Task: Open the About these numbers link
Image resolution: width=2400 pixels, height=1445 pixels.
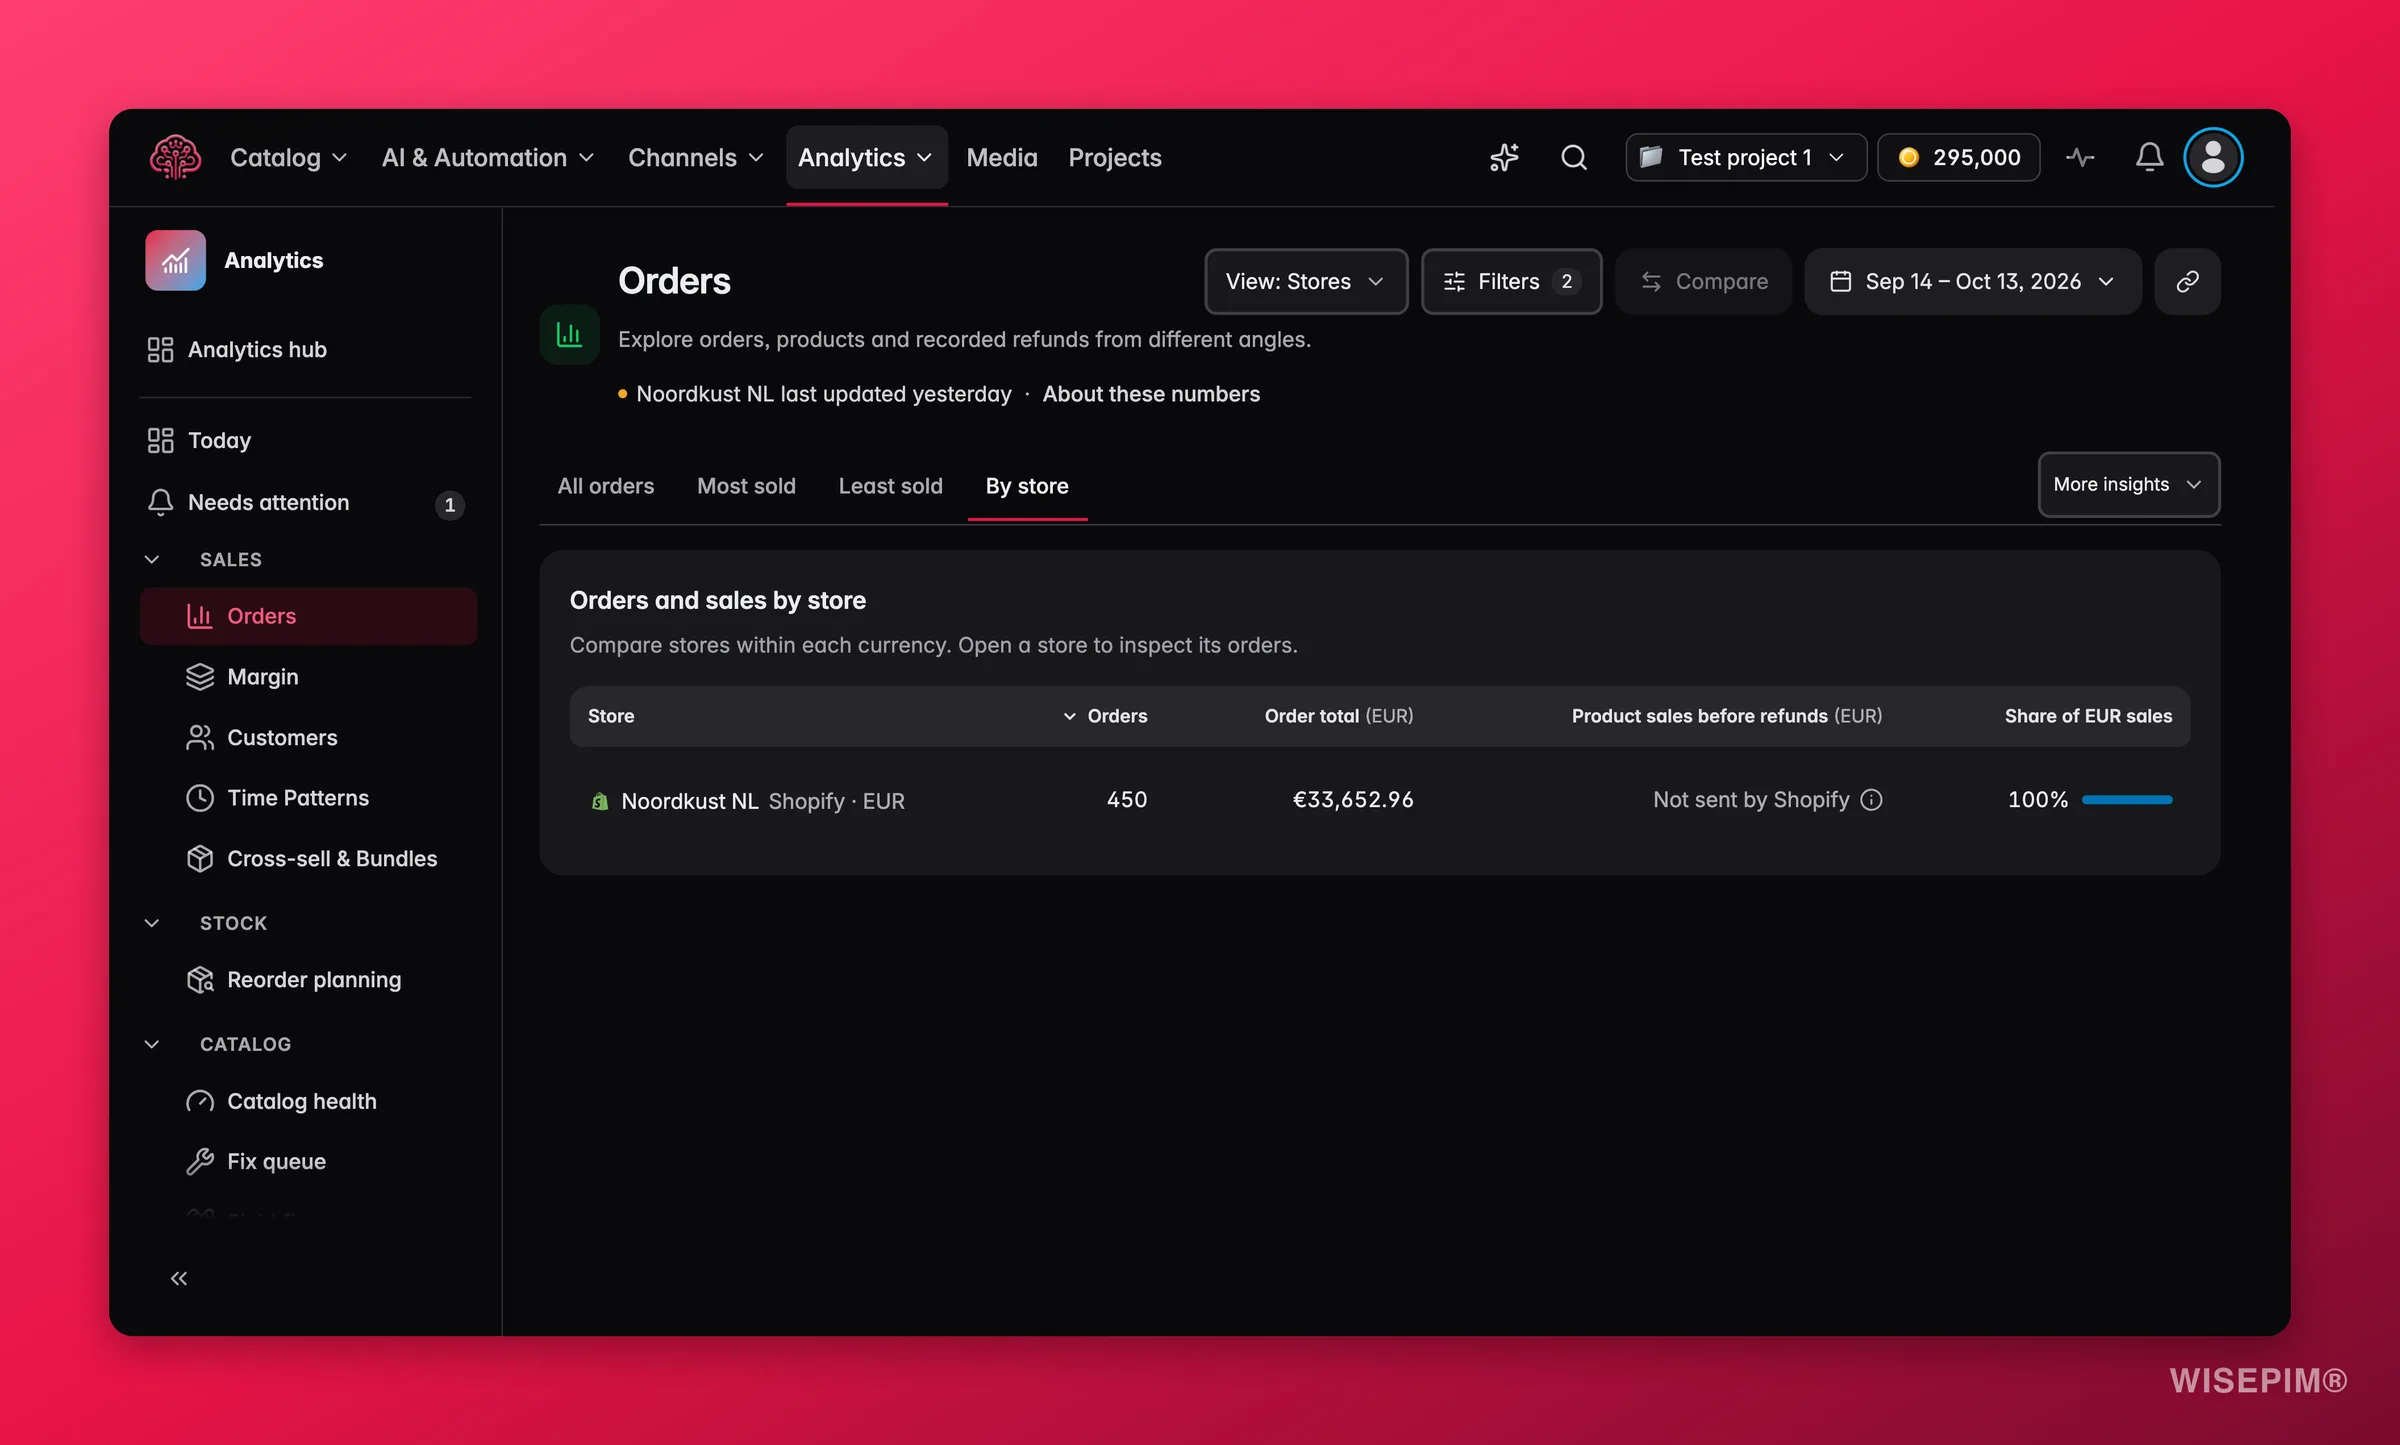Action: click(x=1151, y=394)
